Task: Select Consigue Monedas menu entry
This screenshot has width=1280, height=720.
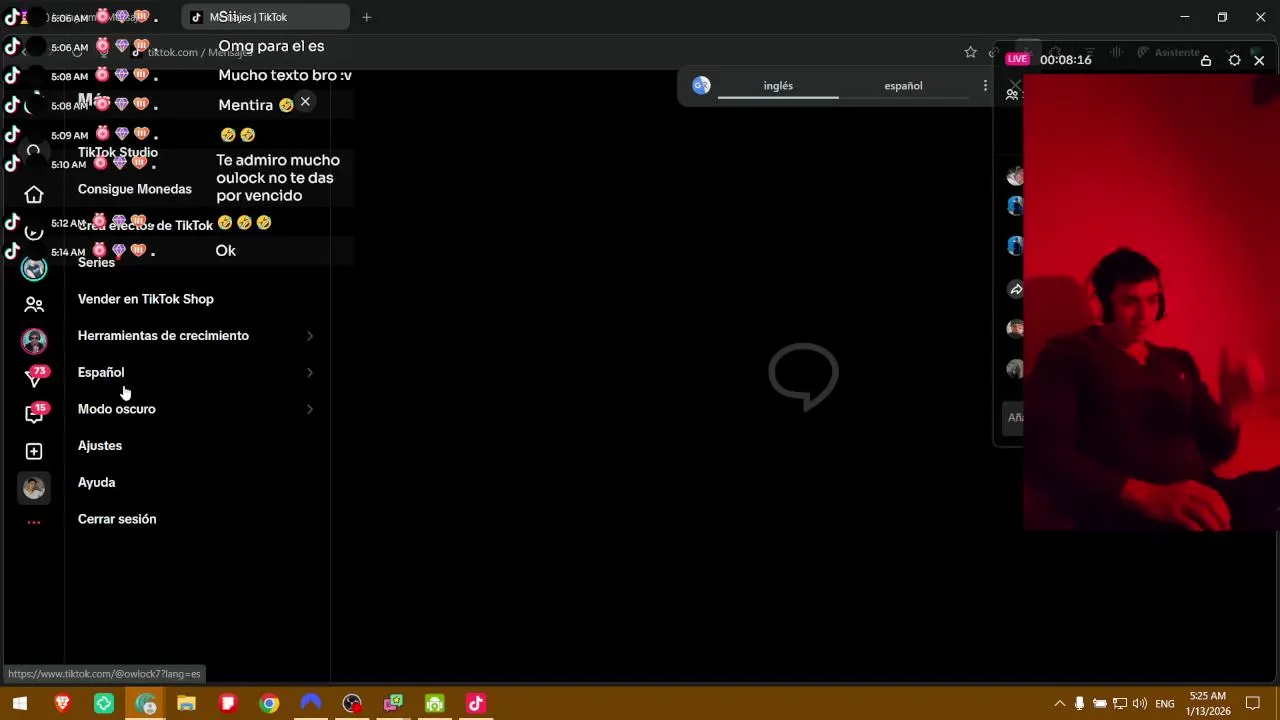Action: (x=135, y=189)
